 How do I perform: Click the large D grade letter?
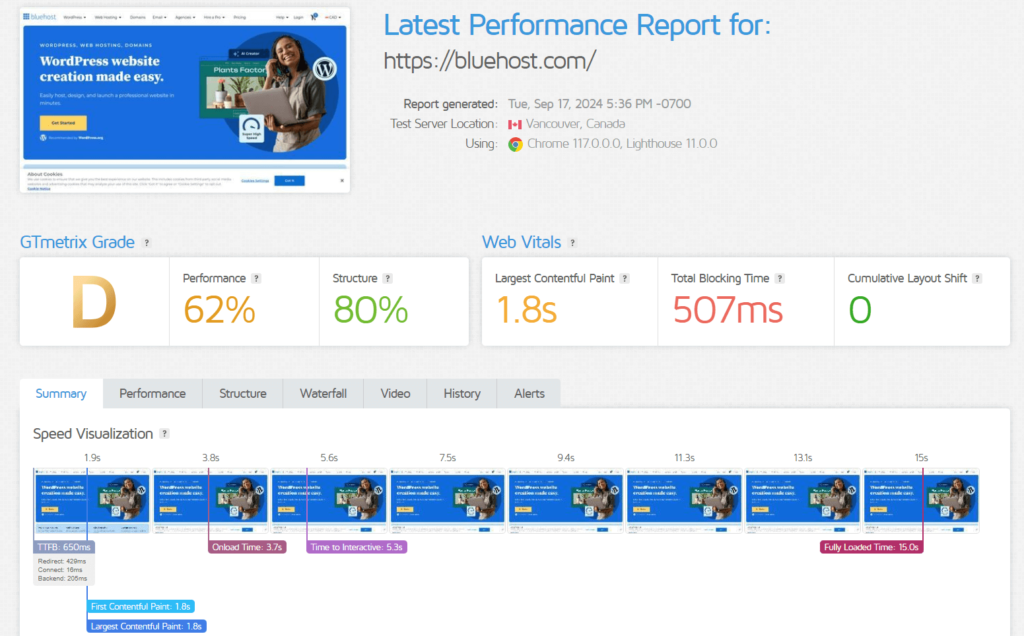tap(94, 302)
